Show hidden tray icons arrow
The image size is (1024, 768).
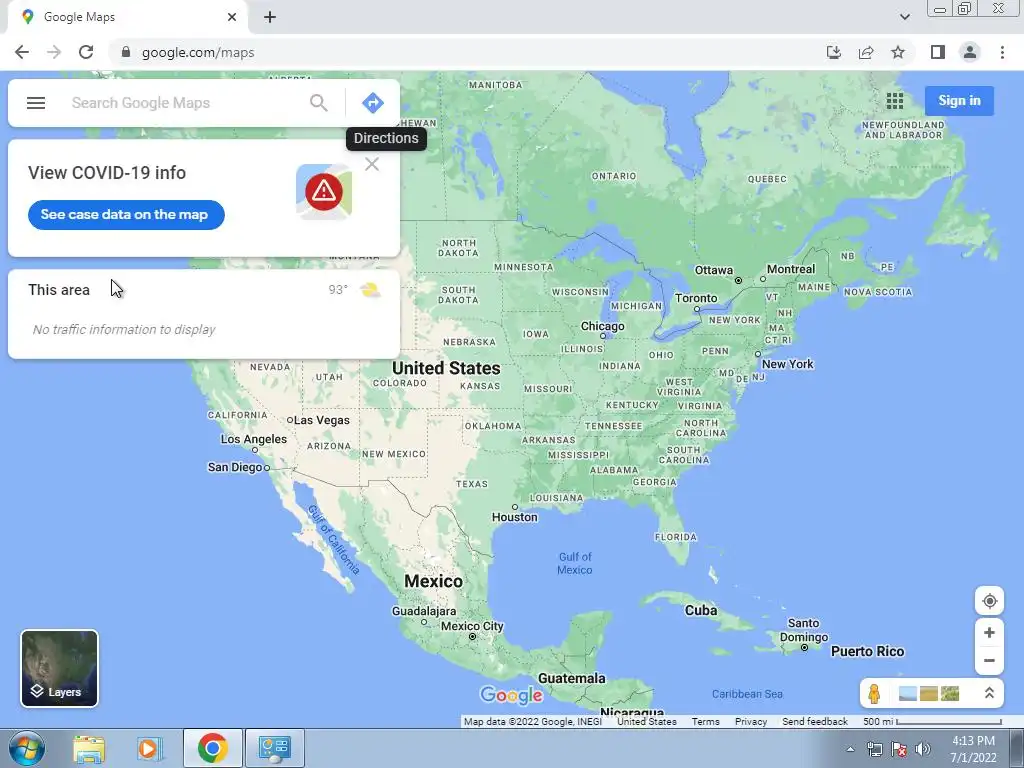850,750
